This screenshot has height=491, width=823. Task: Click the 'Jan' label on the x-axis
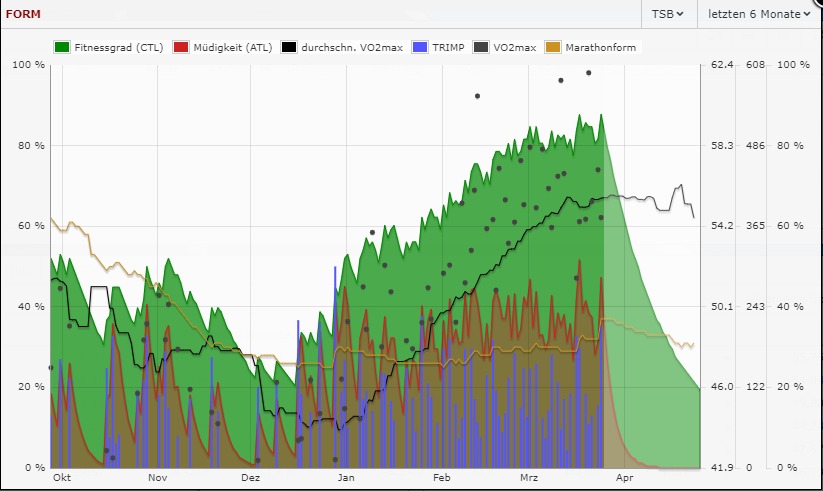point(345,478)
